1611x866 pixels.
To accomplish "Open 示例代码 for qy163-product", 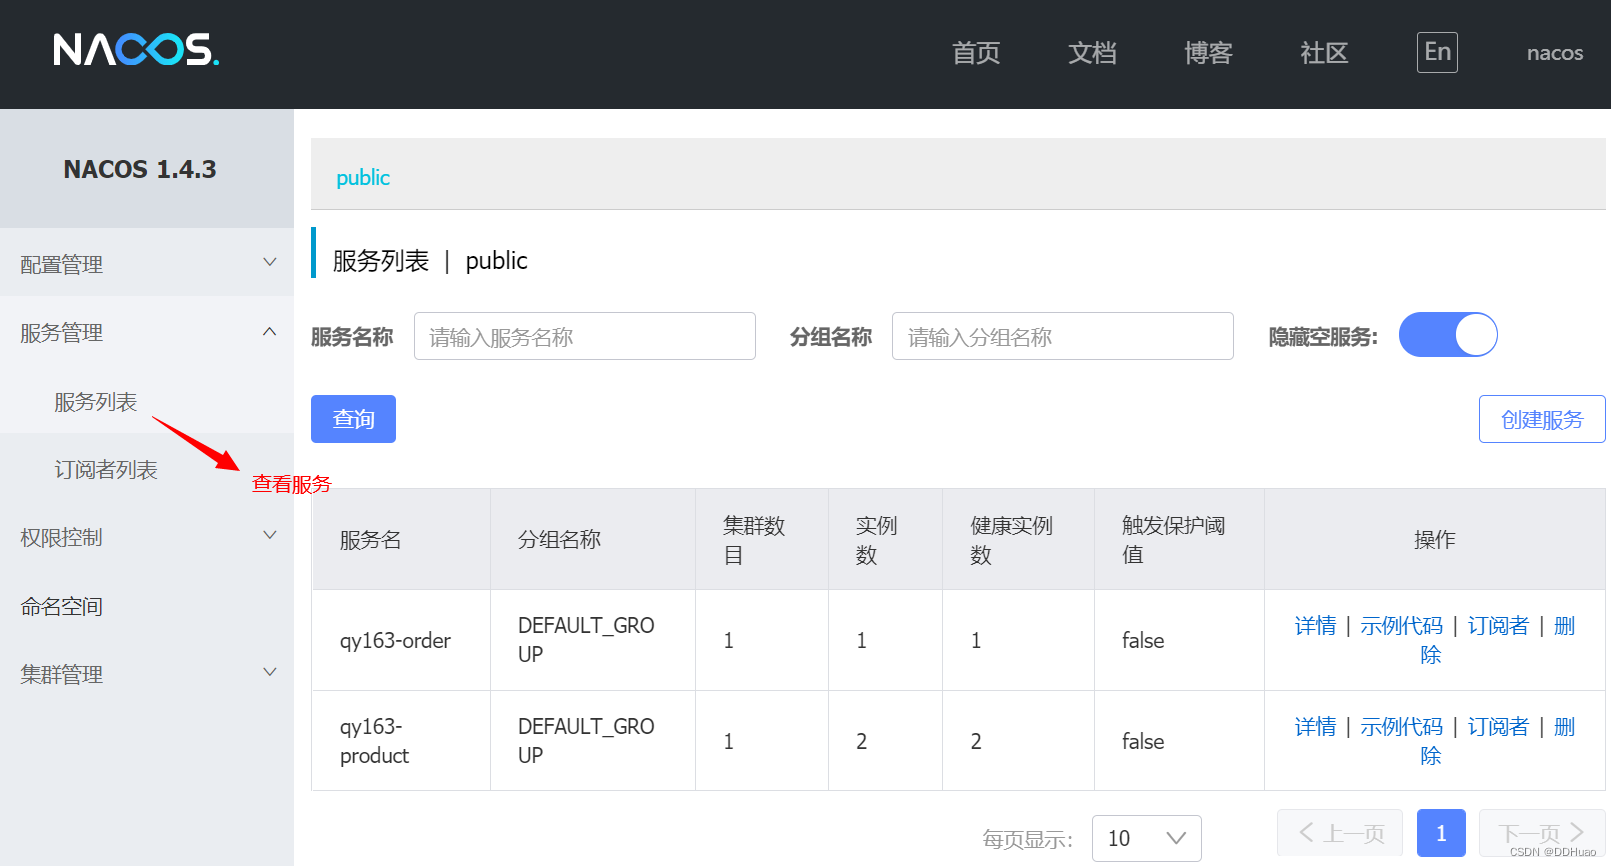I will 1401,727.
